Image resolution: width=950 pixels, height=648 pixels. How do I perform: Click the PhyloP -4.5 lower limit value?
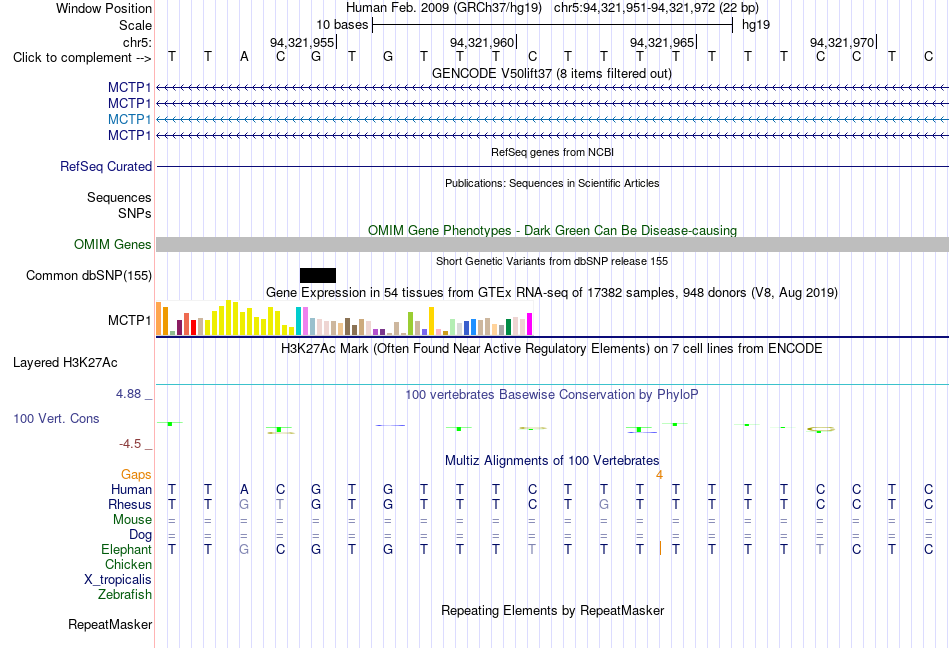click(130, 444)
